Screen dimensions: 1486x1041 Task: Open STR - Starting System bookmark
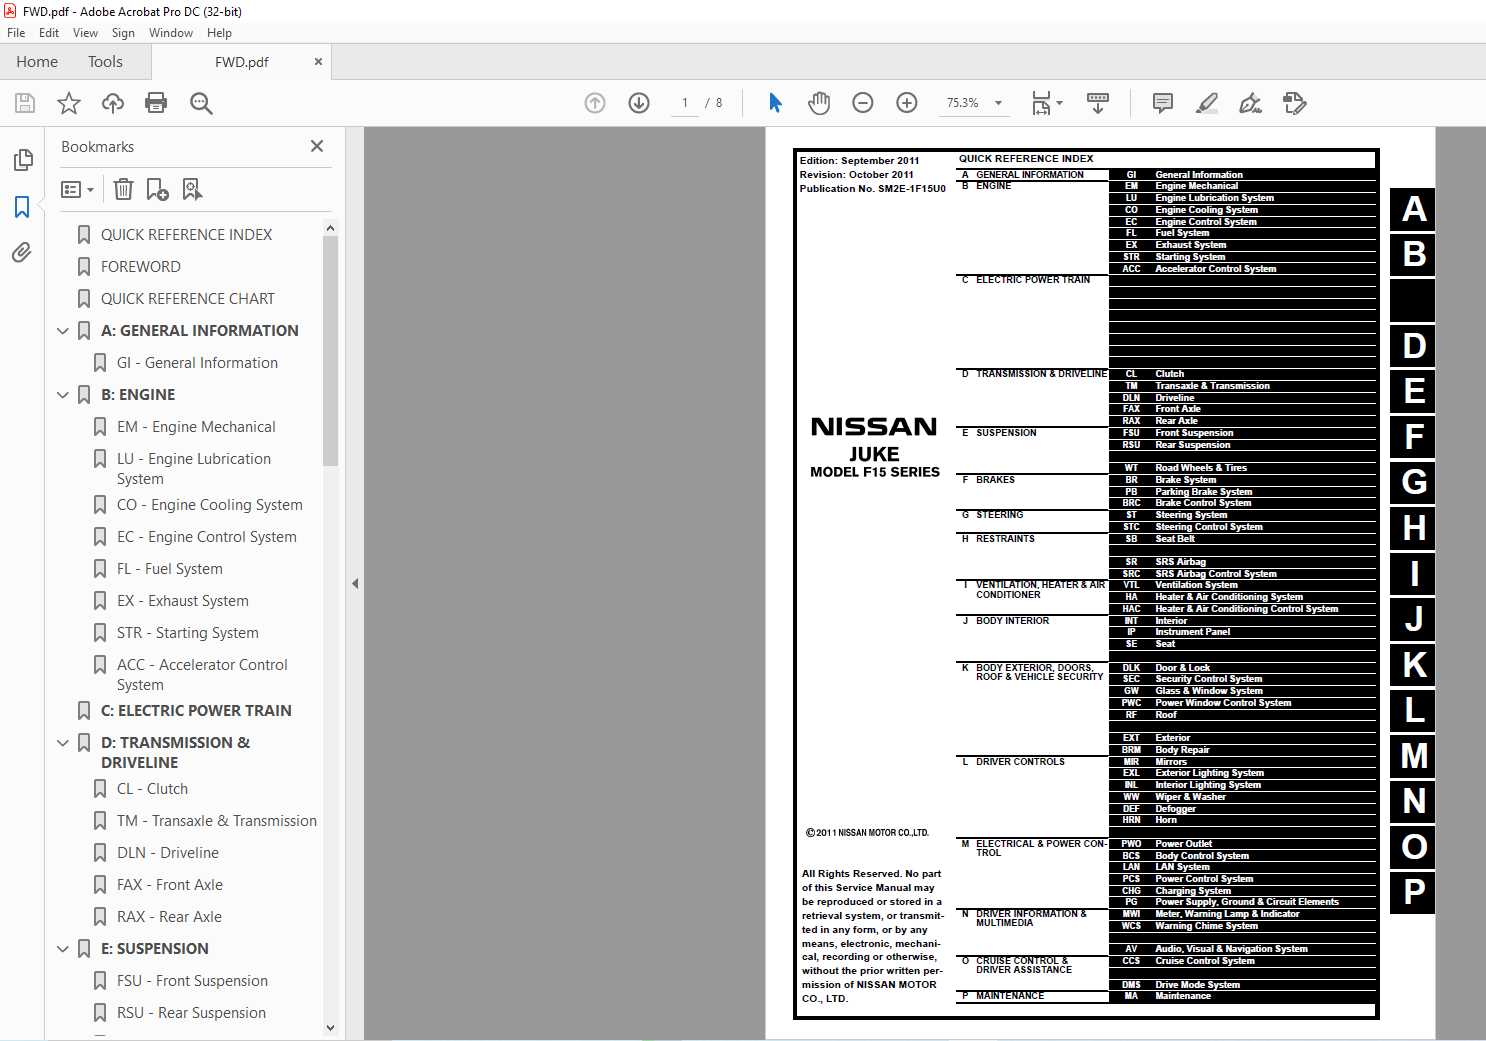(x=187, y=633)
